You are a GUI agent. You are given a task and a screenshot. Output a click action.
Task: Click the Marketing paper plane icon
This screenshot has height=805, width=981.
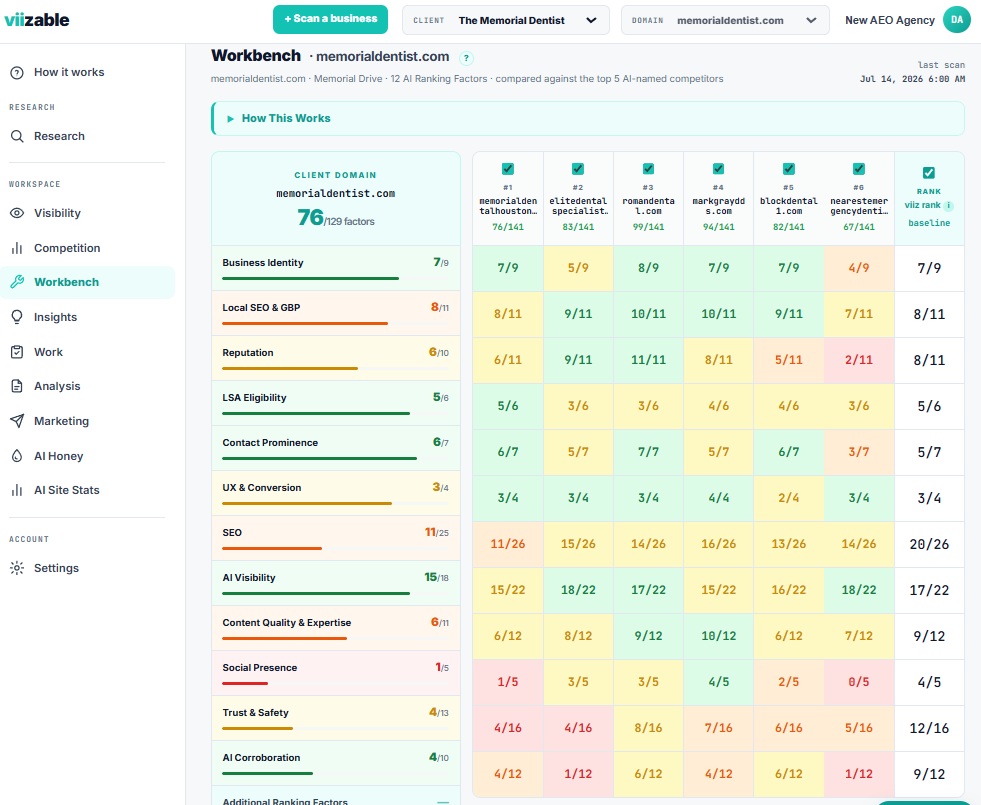pos(18,421)
